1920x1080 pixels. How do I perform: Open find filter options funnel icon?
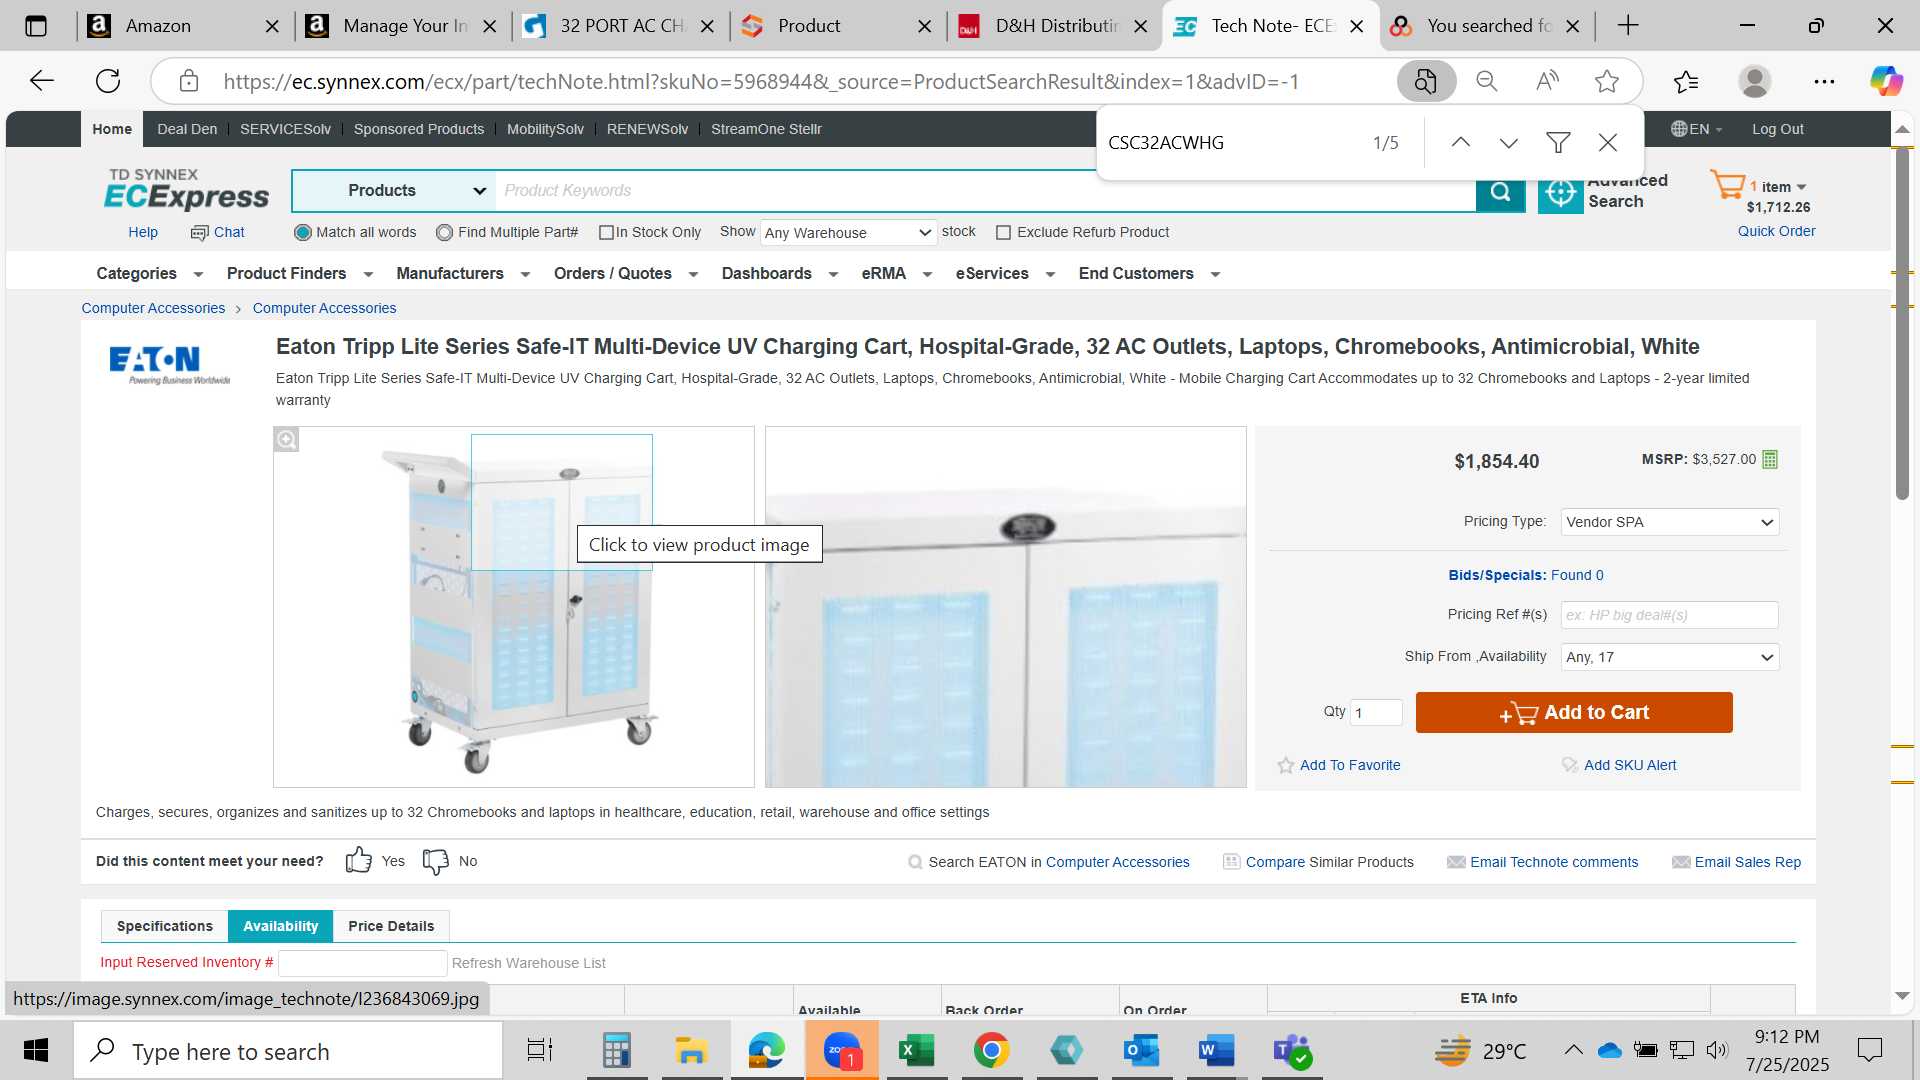[1558, 143]
